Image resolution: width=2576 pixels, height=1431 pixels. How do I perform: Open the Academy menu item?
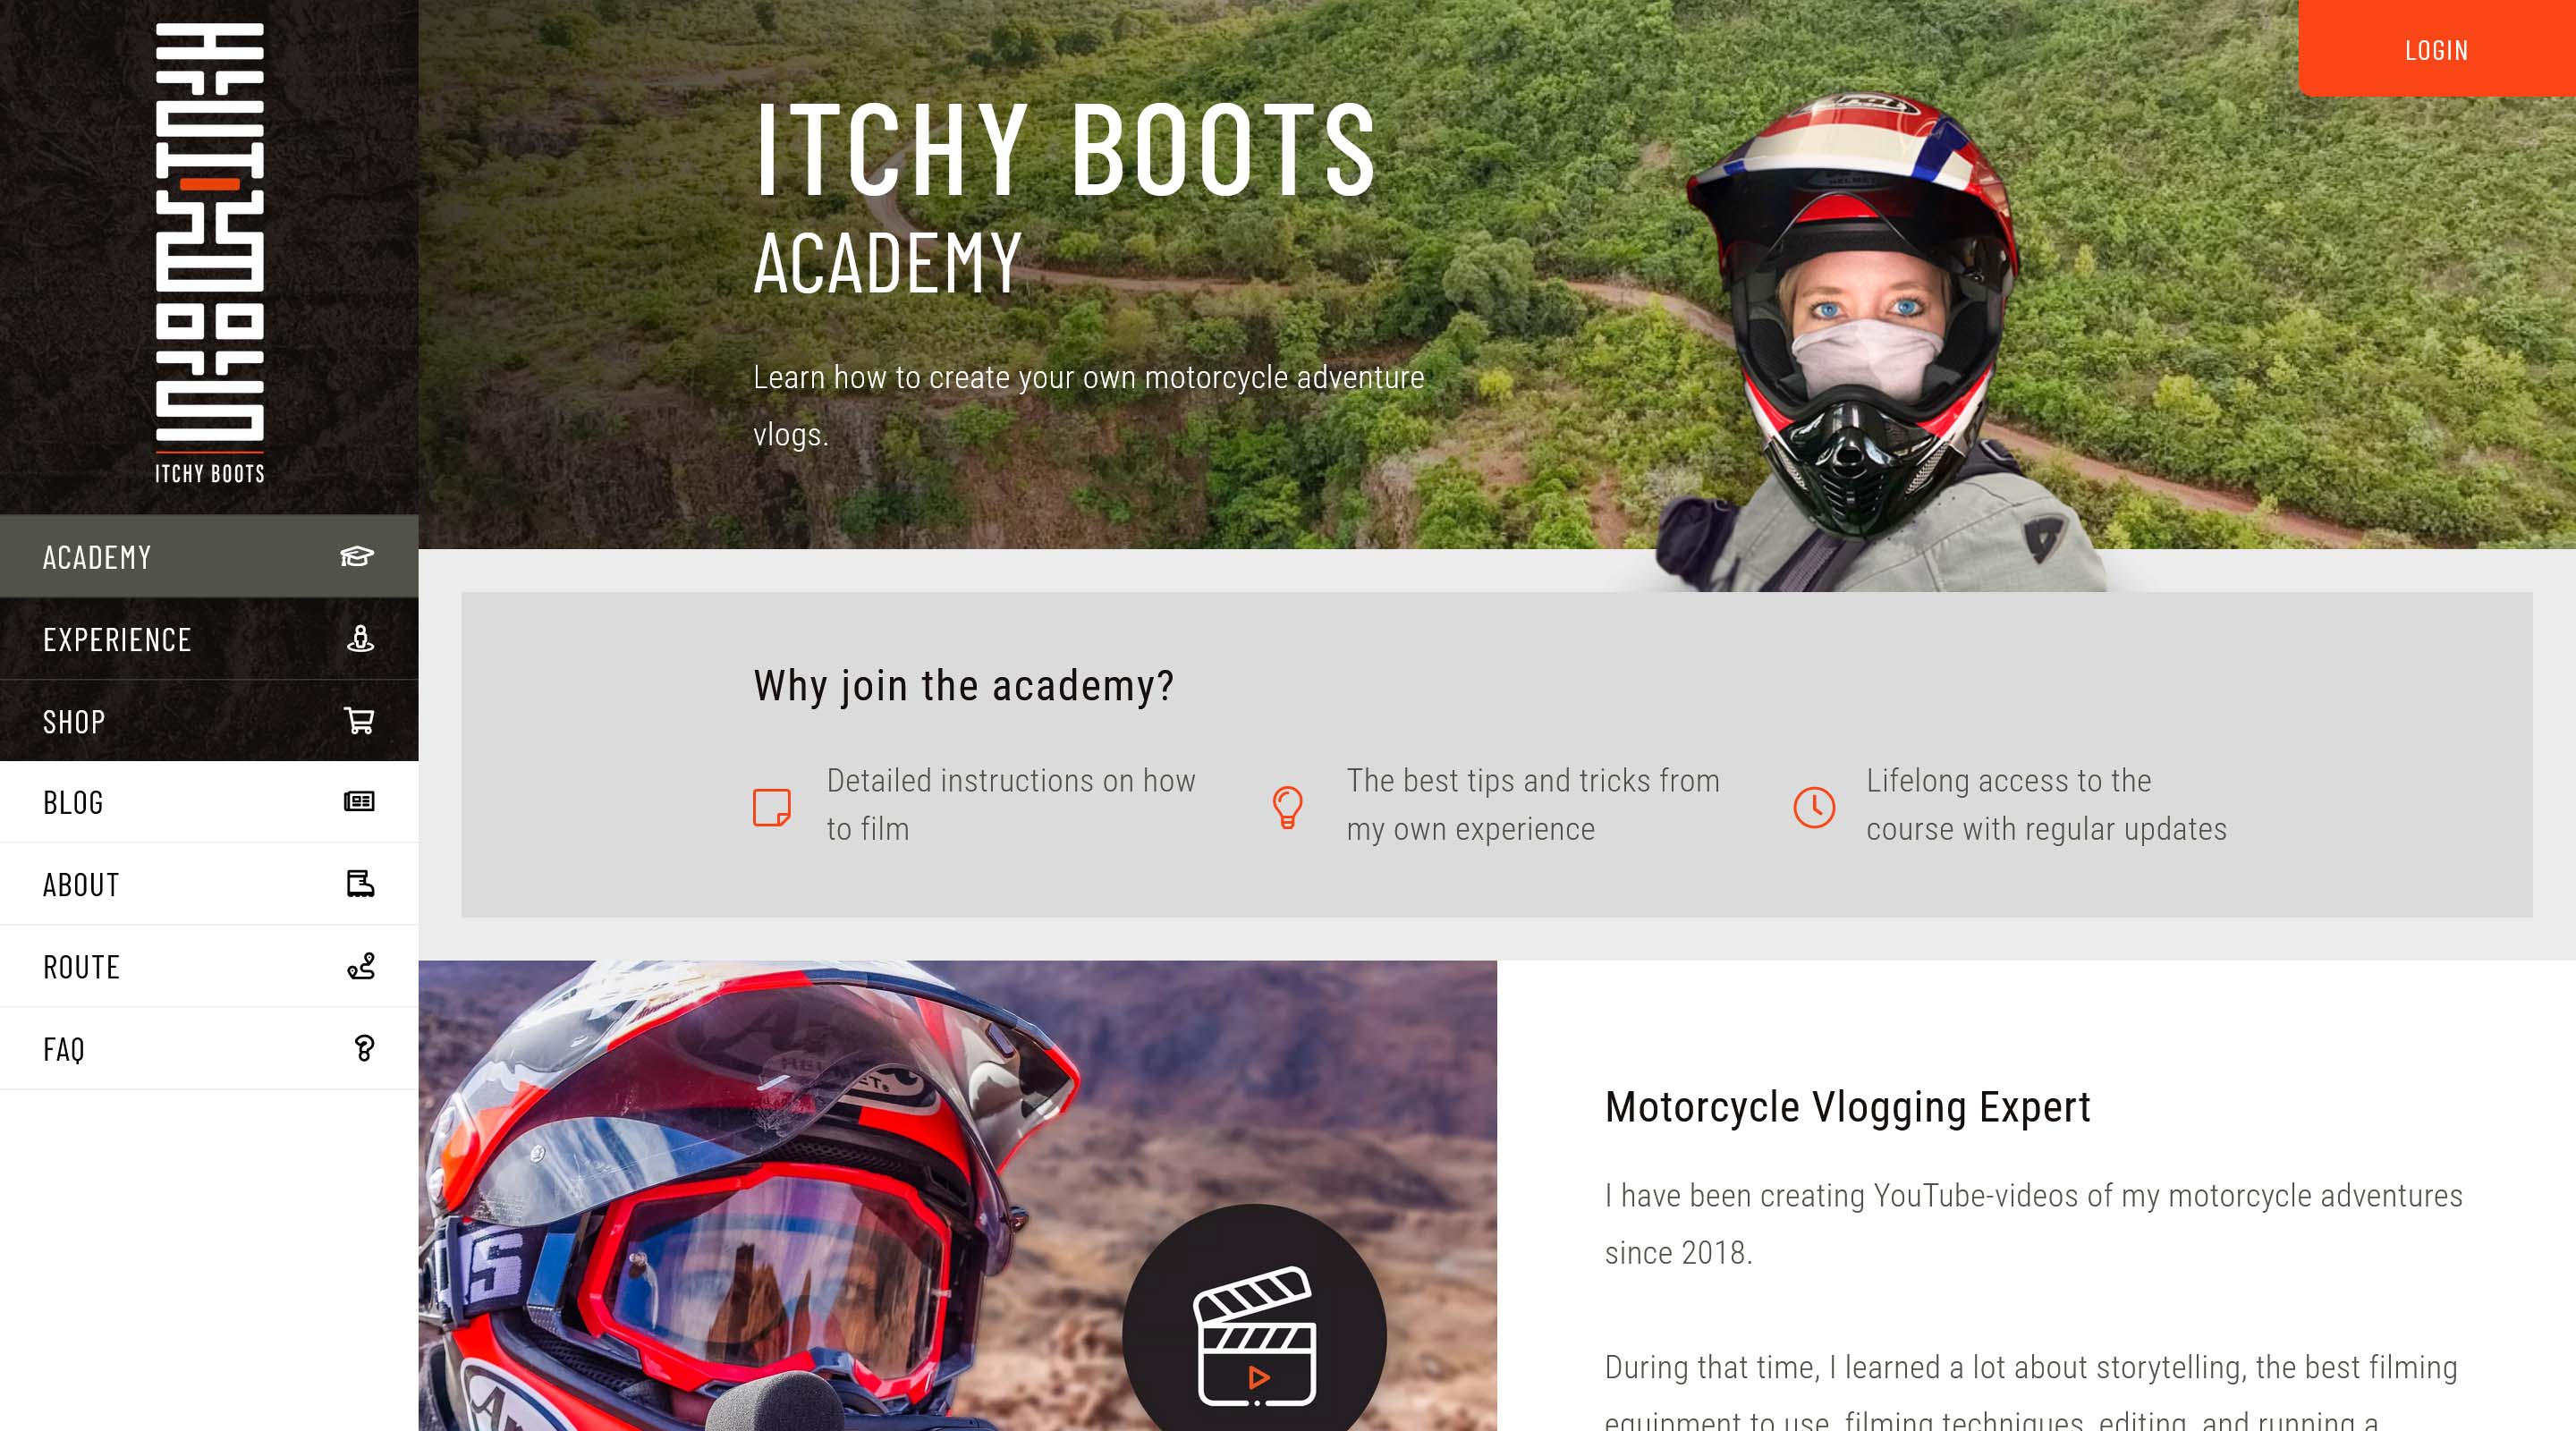209,557
